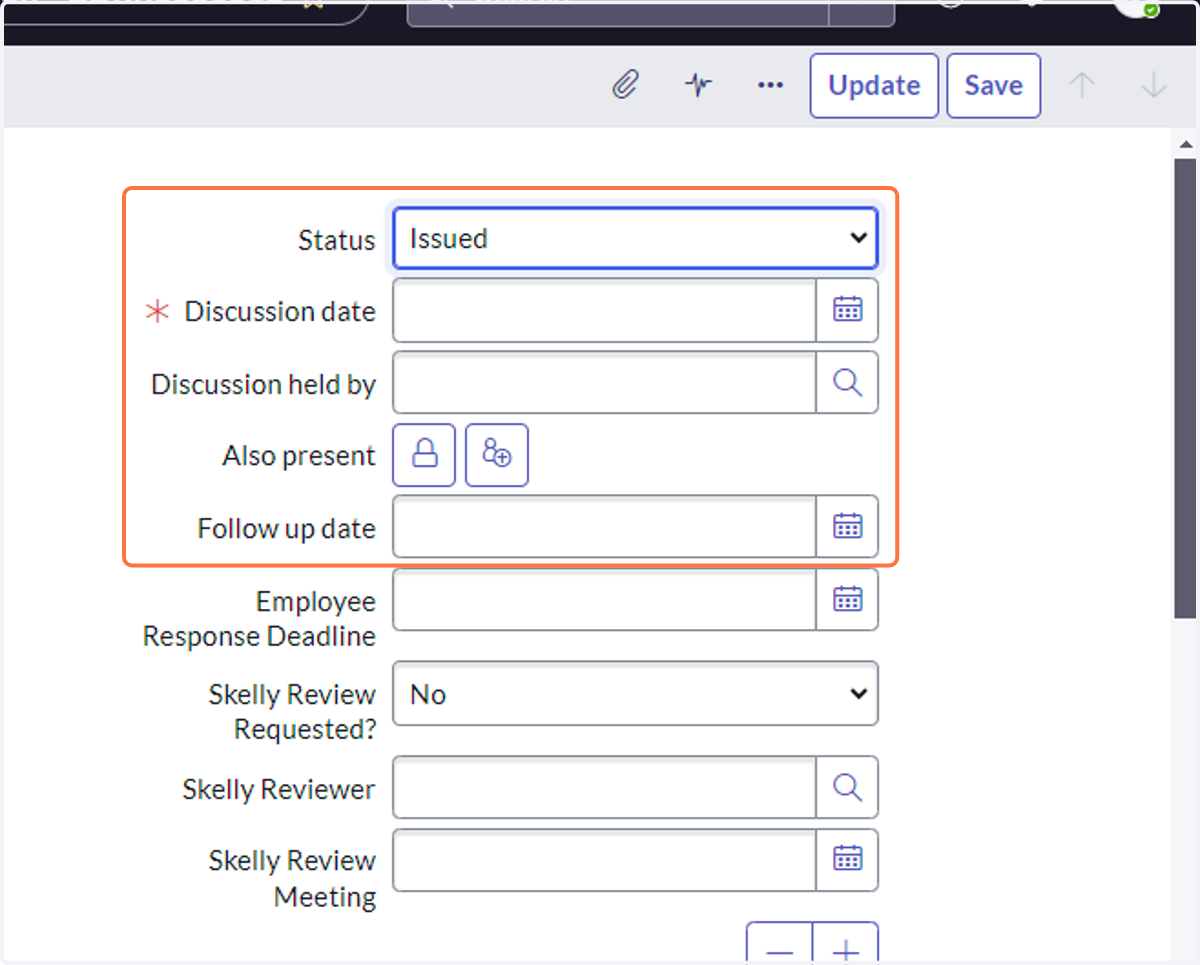Click the Discussion held by input field
Image resolution: width=1200 pixels, height=965 pixels.
pyautogui.click(x=605, y=382)
